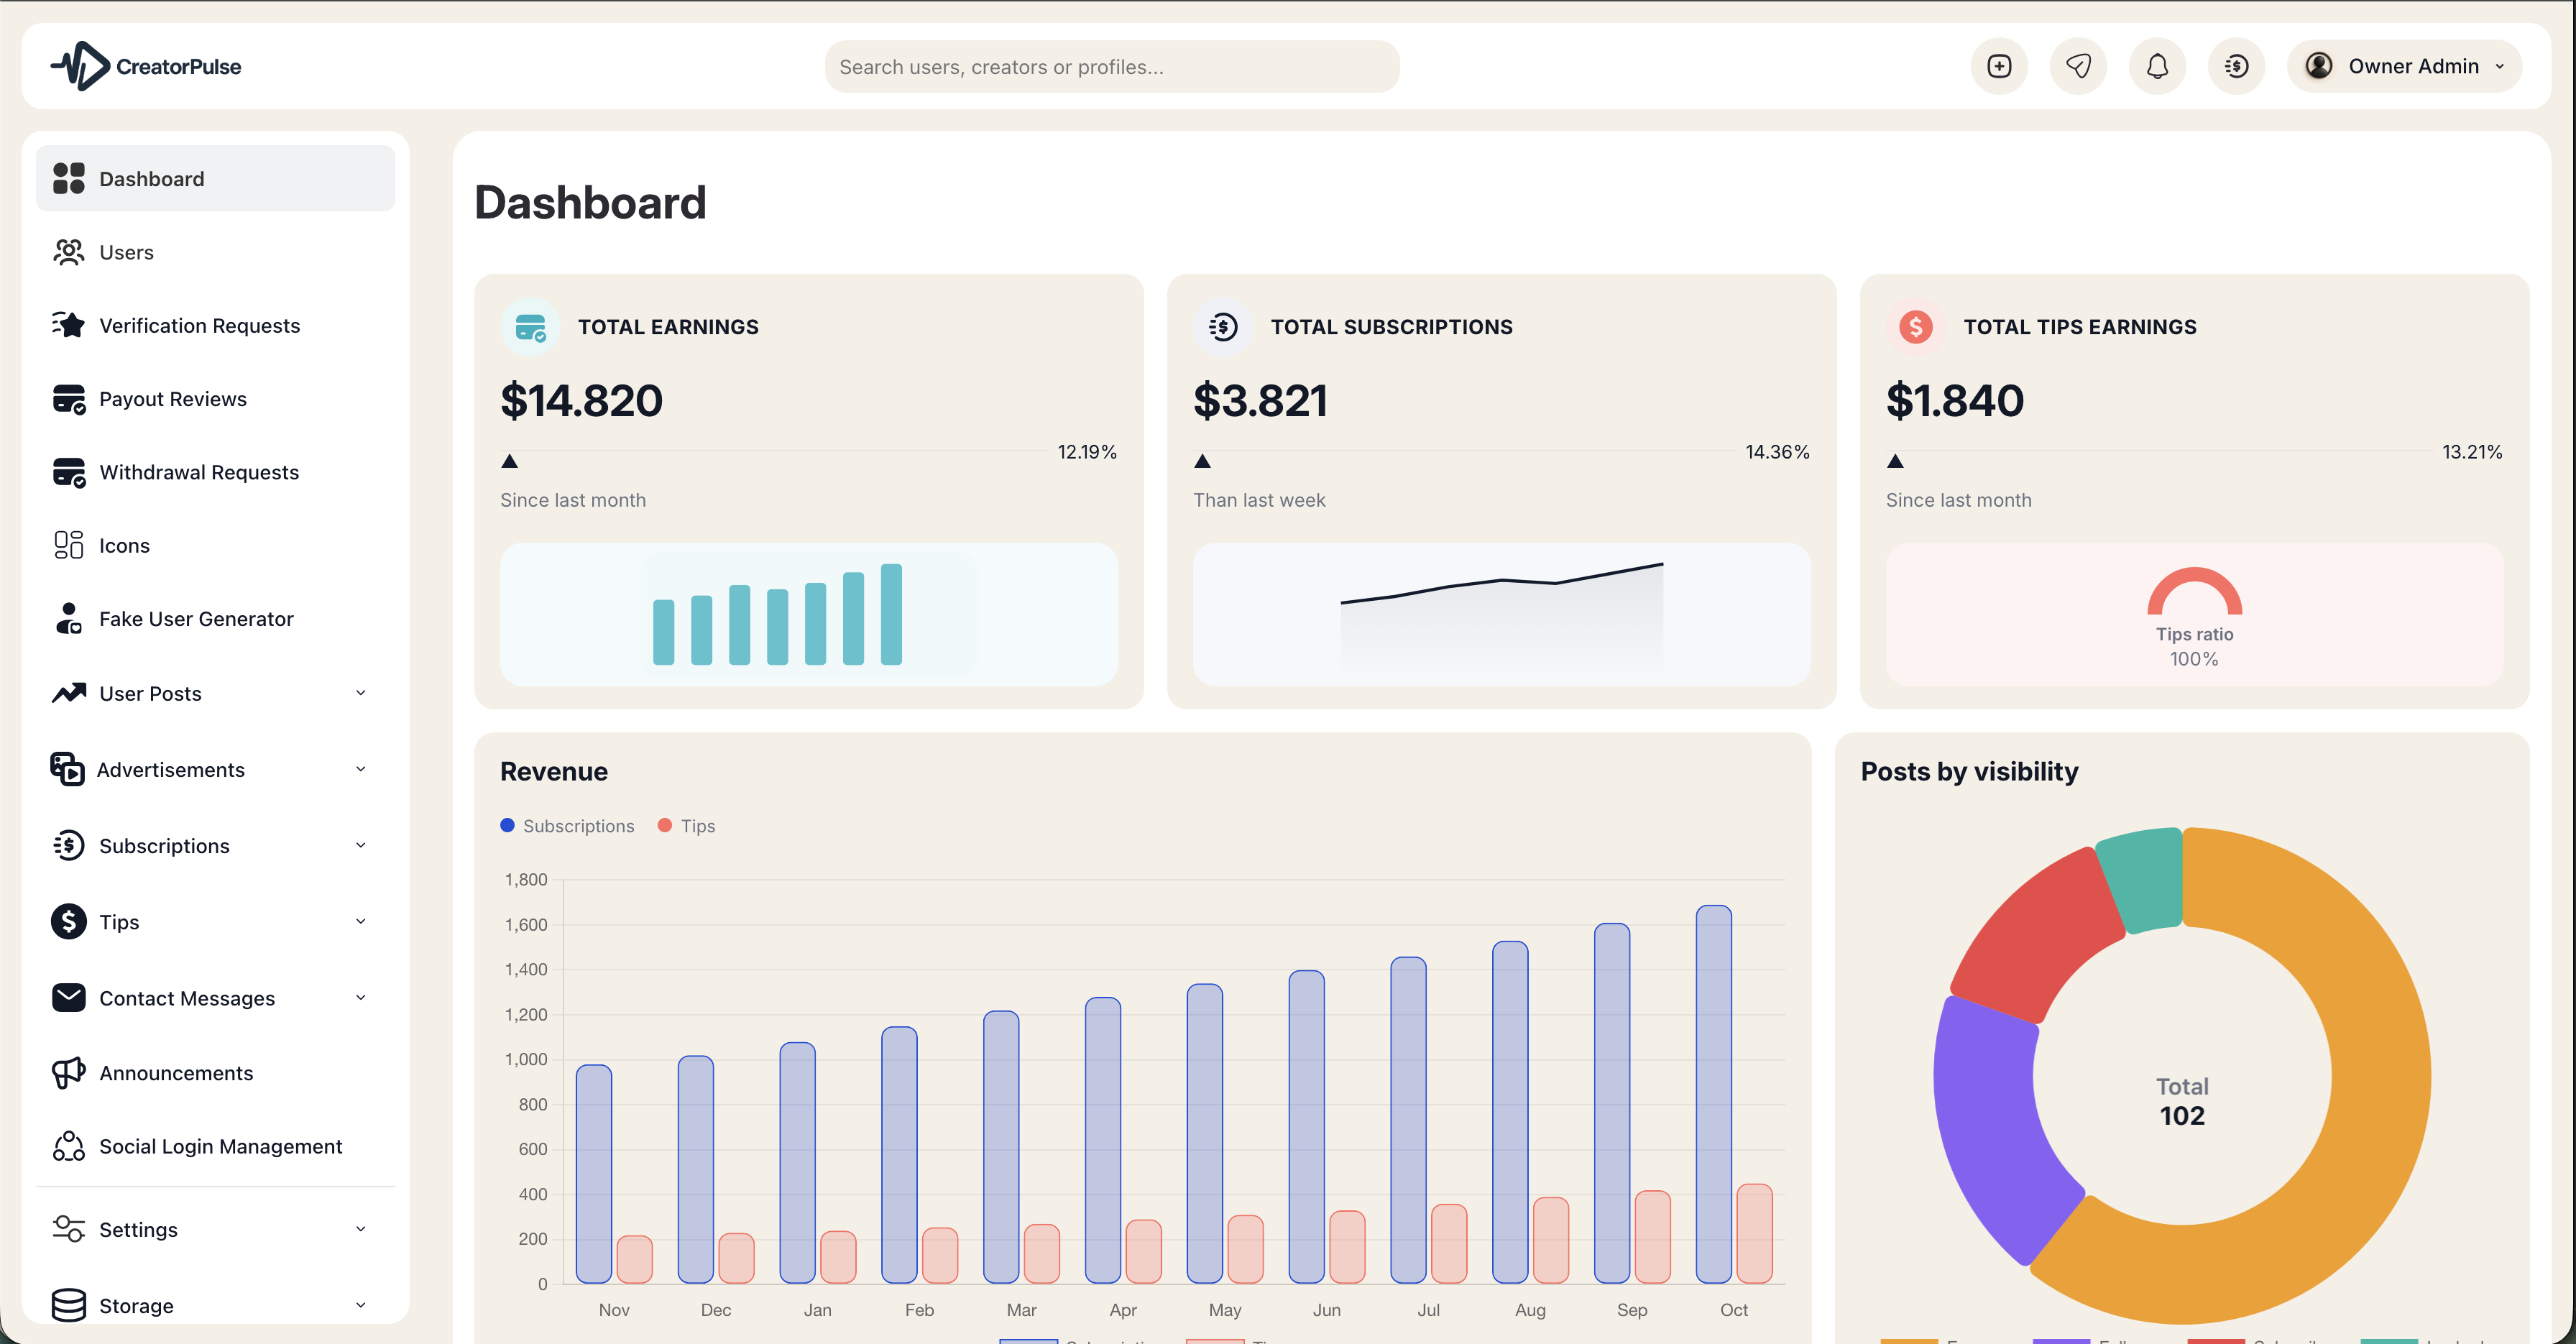
Task: Click the sidebar Subscriptions dollar icon
Action: pos(68,845)
